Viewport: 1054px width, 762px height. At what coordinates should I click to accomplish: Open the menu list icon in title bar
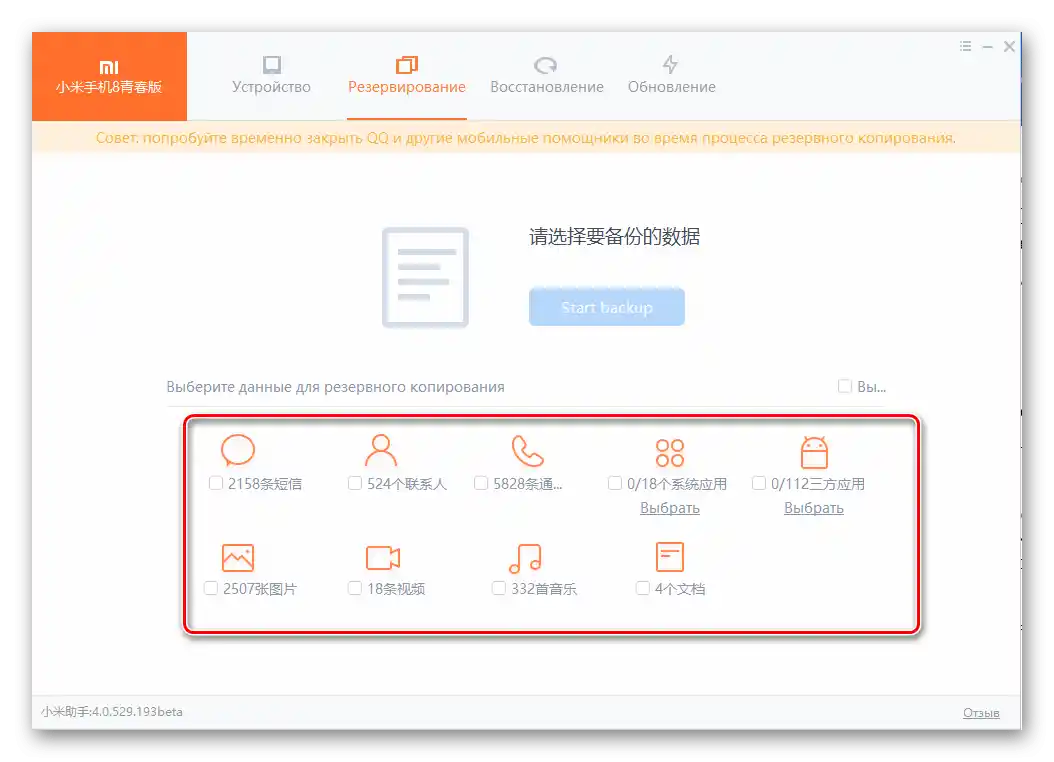tap(966, 46)
